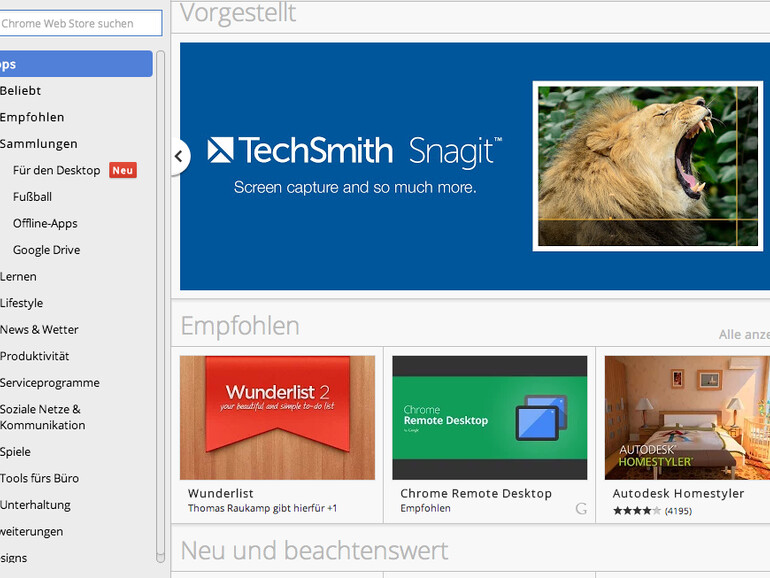This screenshot has width=770, height=578.
Task: Open the Für den Desktop collection
Action: pyautogui.click(x=56, y=170)
